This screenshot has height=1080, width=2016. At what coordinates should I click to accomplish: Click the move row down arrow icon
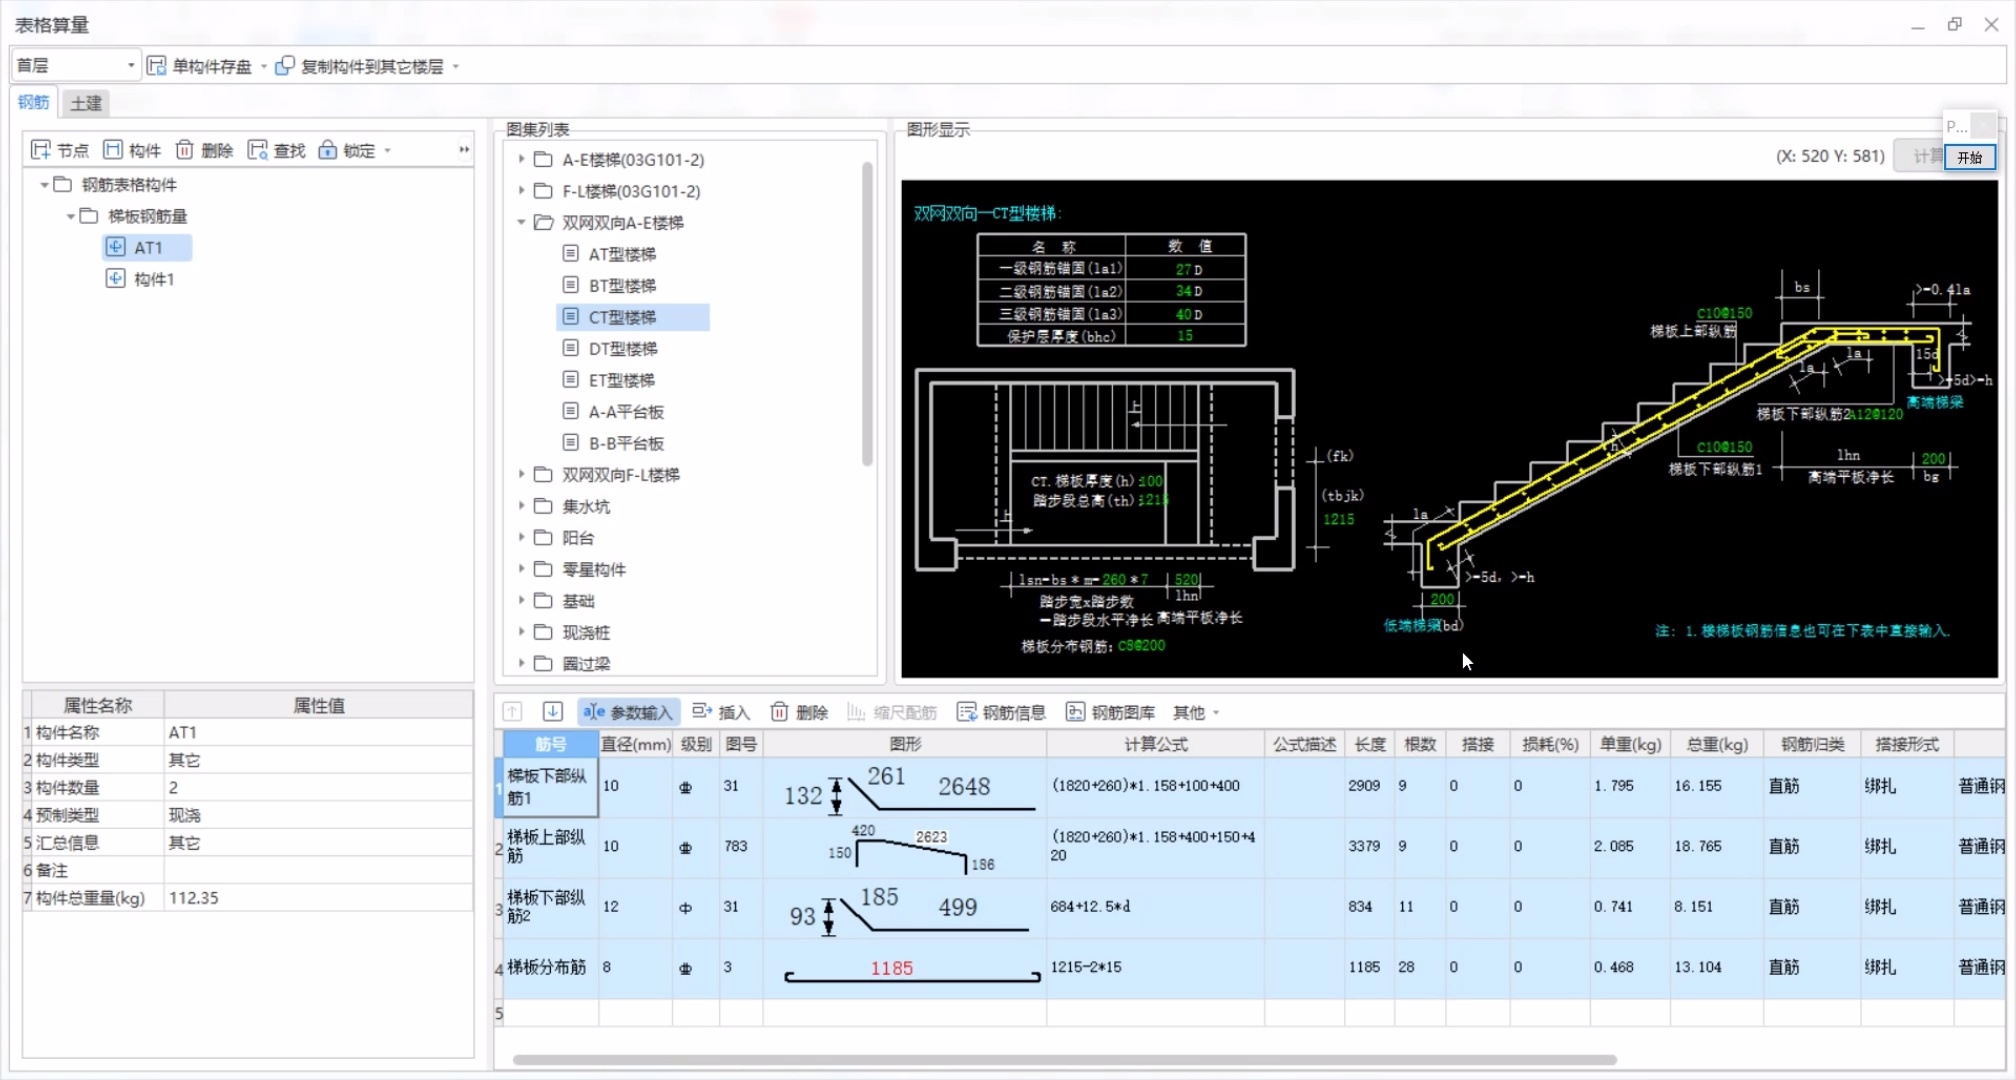click(x=552, y=712)
